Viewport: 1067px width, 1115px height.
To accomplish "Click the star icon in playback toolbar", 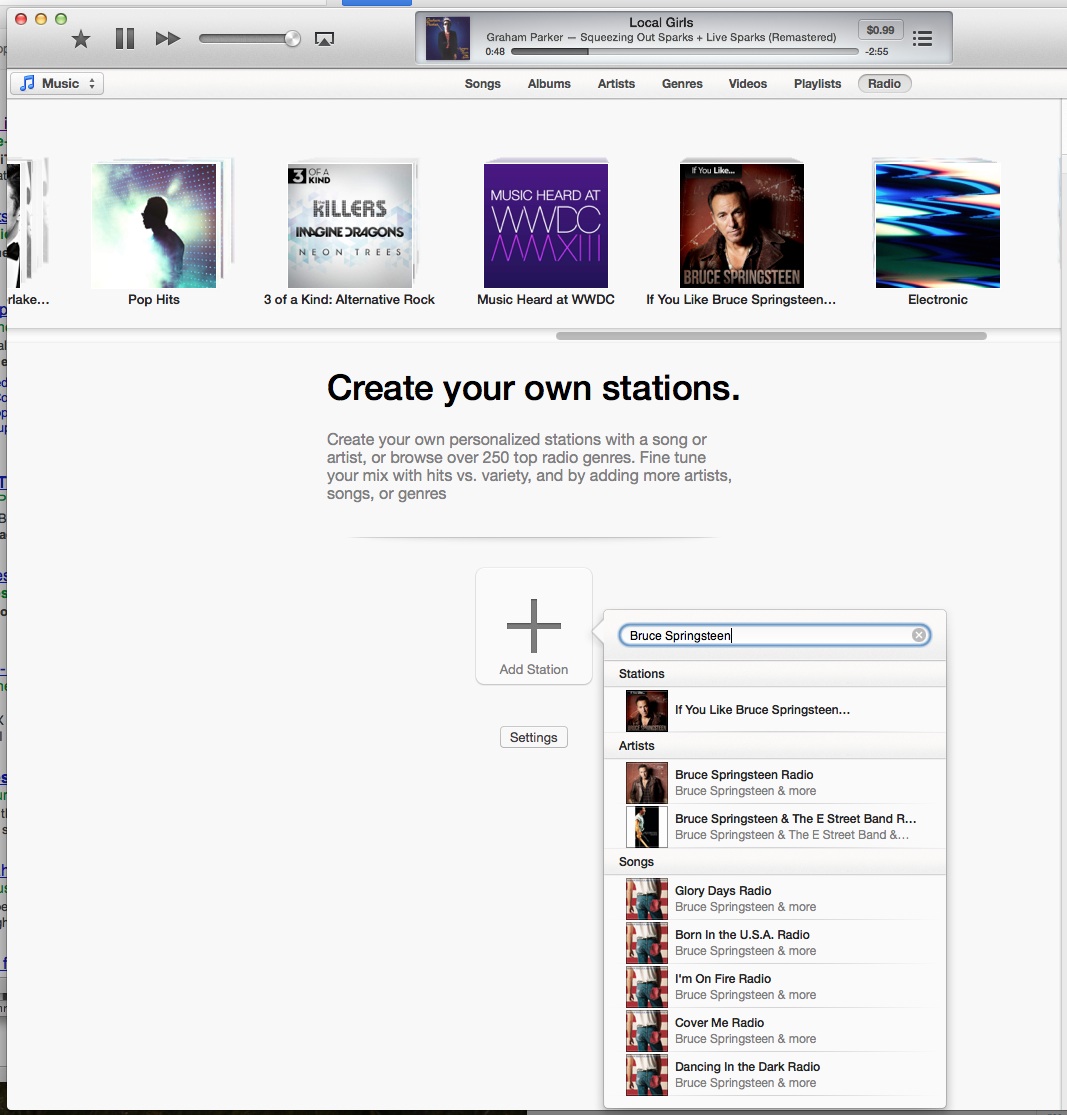I will [x=81, y=39].
